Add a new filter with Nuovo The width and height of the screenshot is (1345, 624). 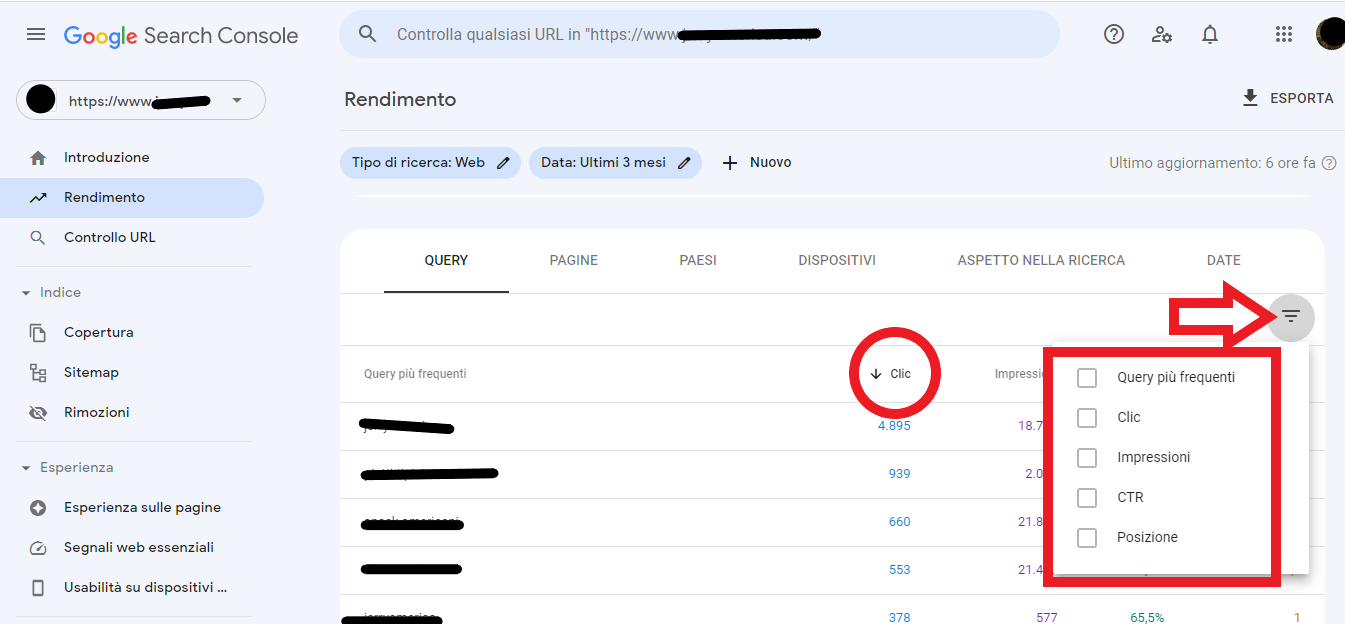757,163
